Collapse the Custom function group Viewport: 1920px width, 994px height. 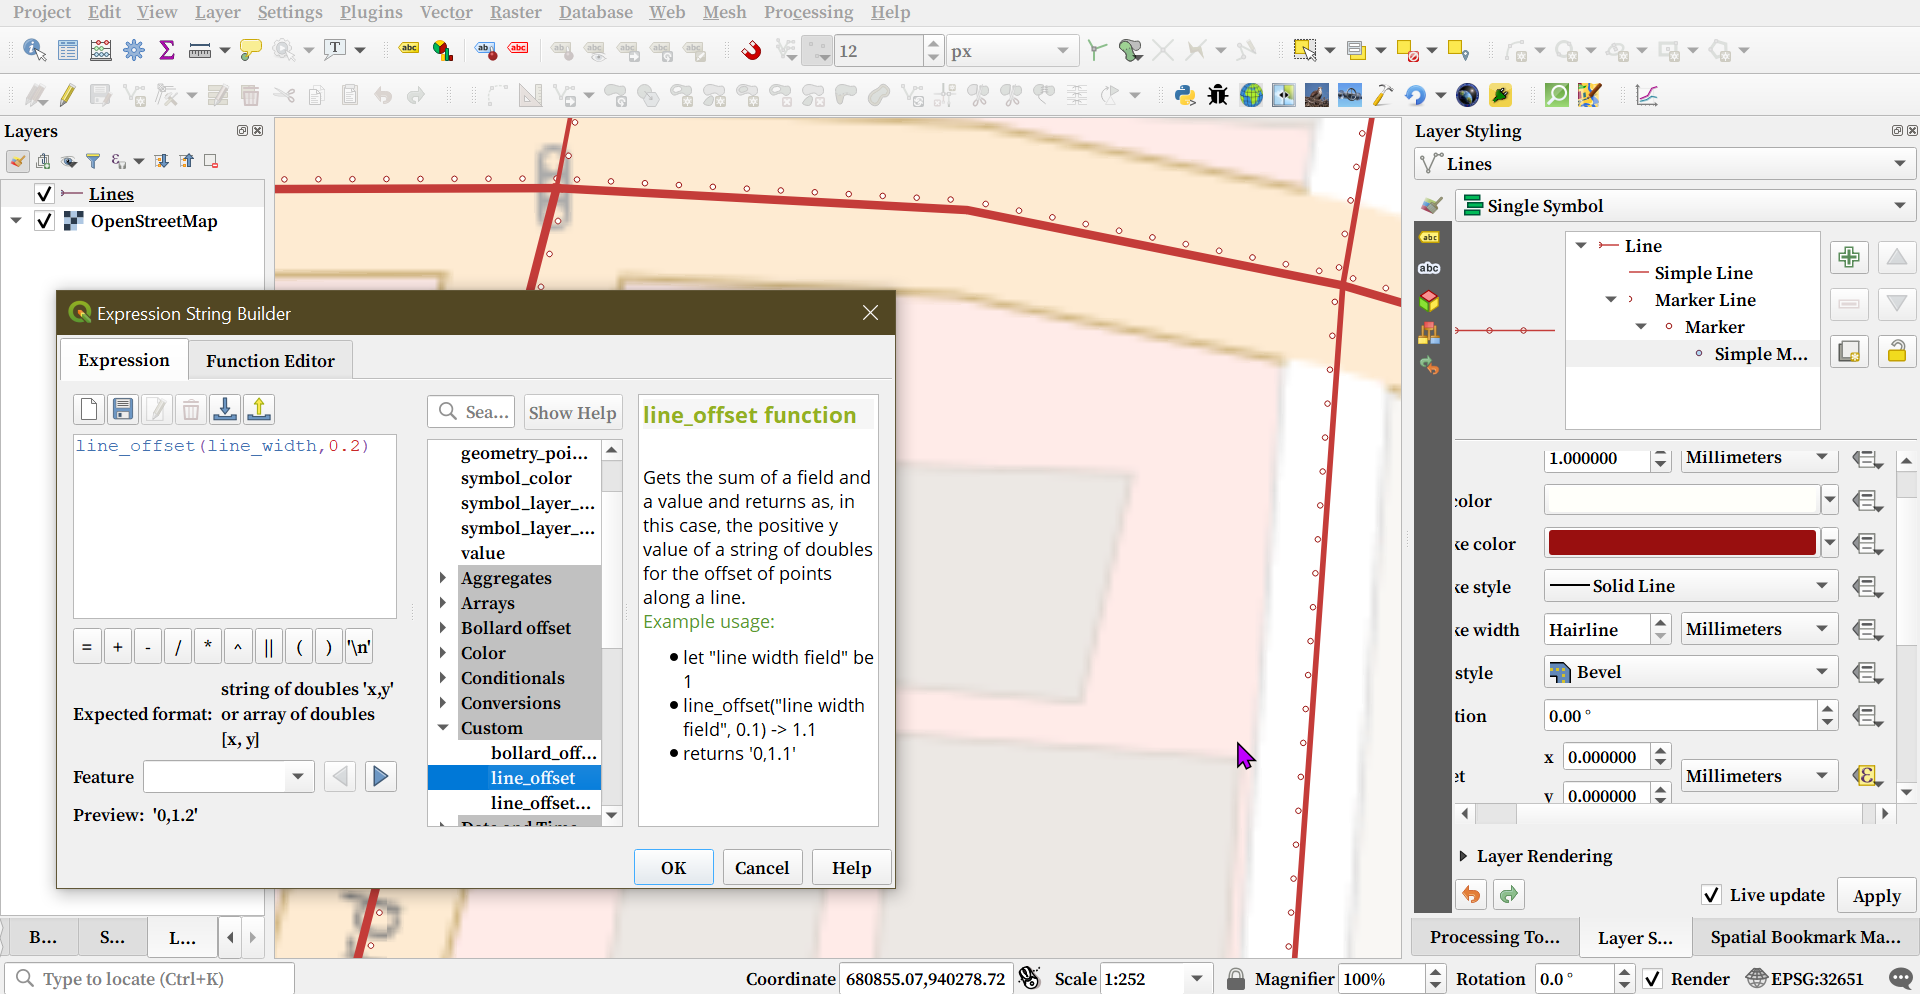443,728
